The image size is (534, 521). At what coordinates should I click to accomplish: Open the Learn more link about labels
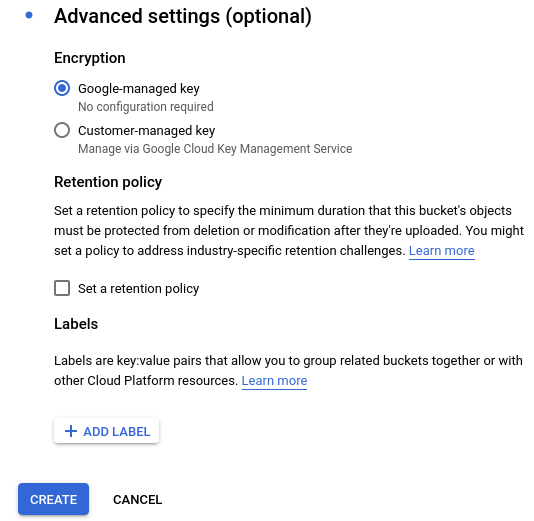coord(274,381)
